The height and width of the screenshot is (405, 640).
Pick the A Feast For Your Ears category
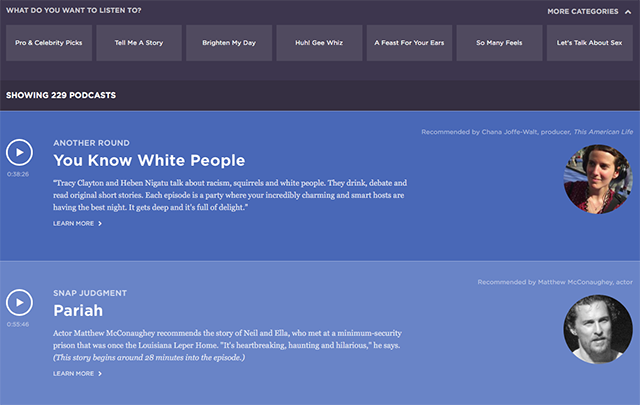pos(409,43)
